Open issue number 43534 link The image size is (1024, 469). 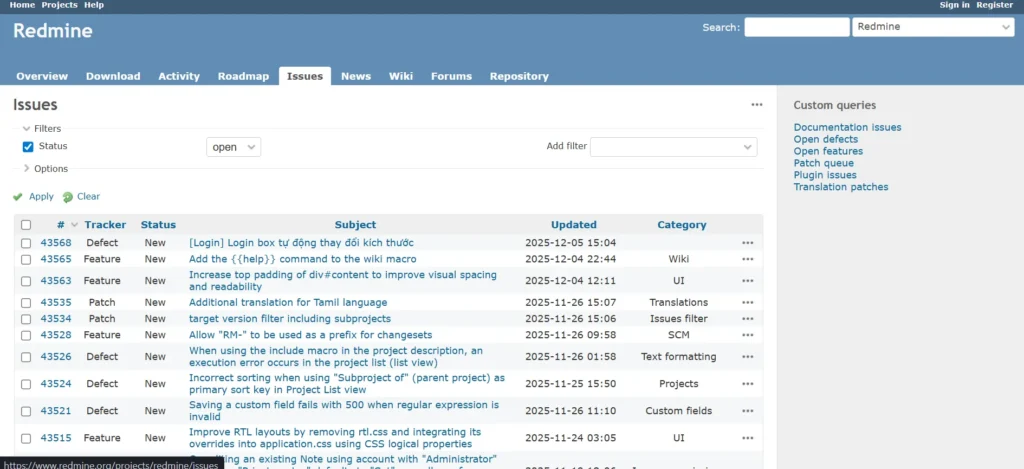(56, 319)
